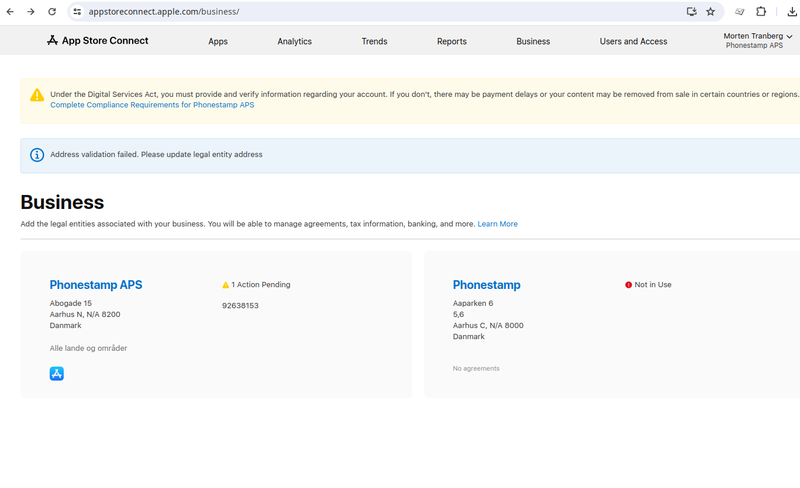Click the yellow Action Pending warning icon
This screenshot has width=800, height=488.
226,285
